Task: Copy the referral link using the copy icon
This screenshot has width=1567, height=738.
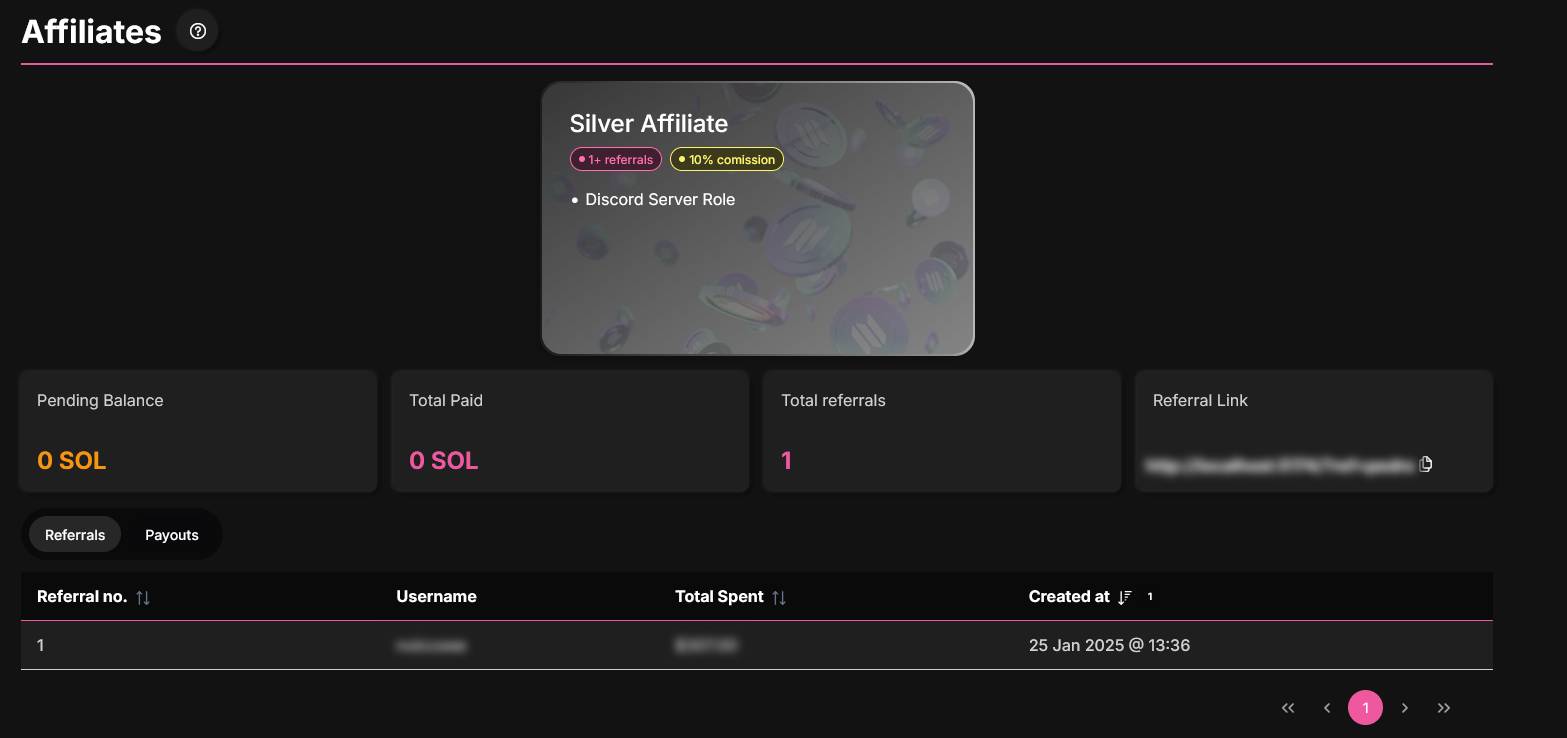Action: point(1426,464)
